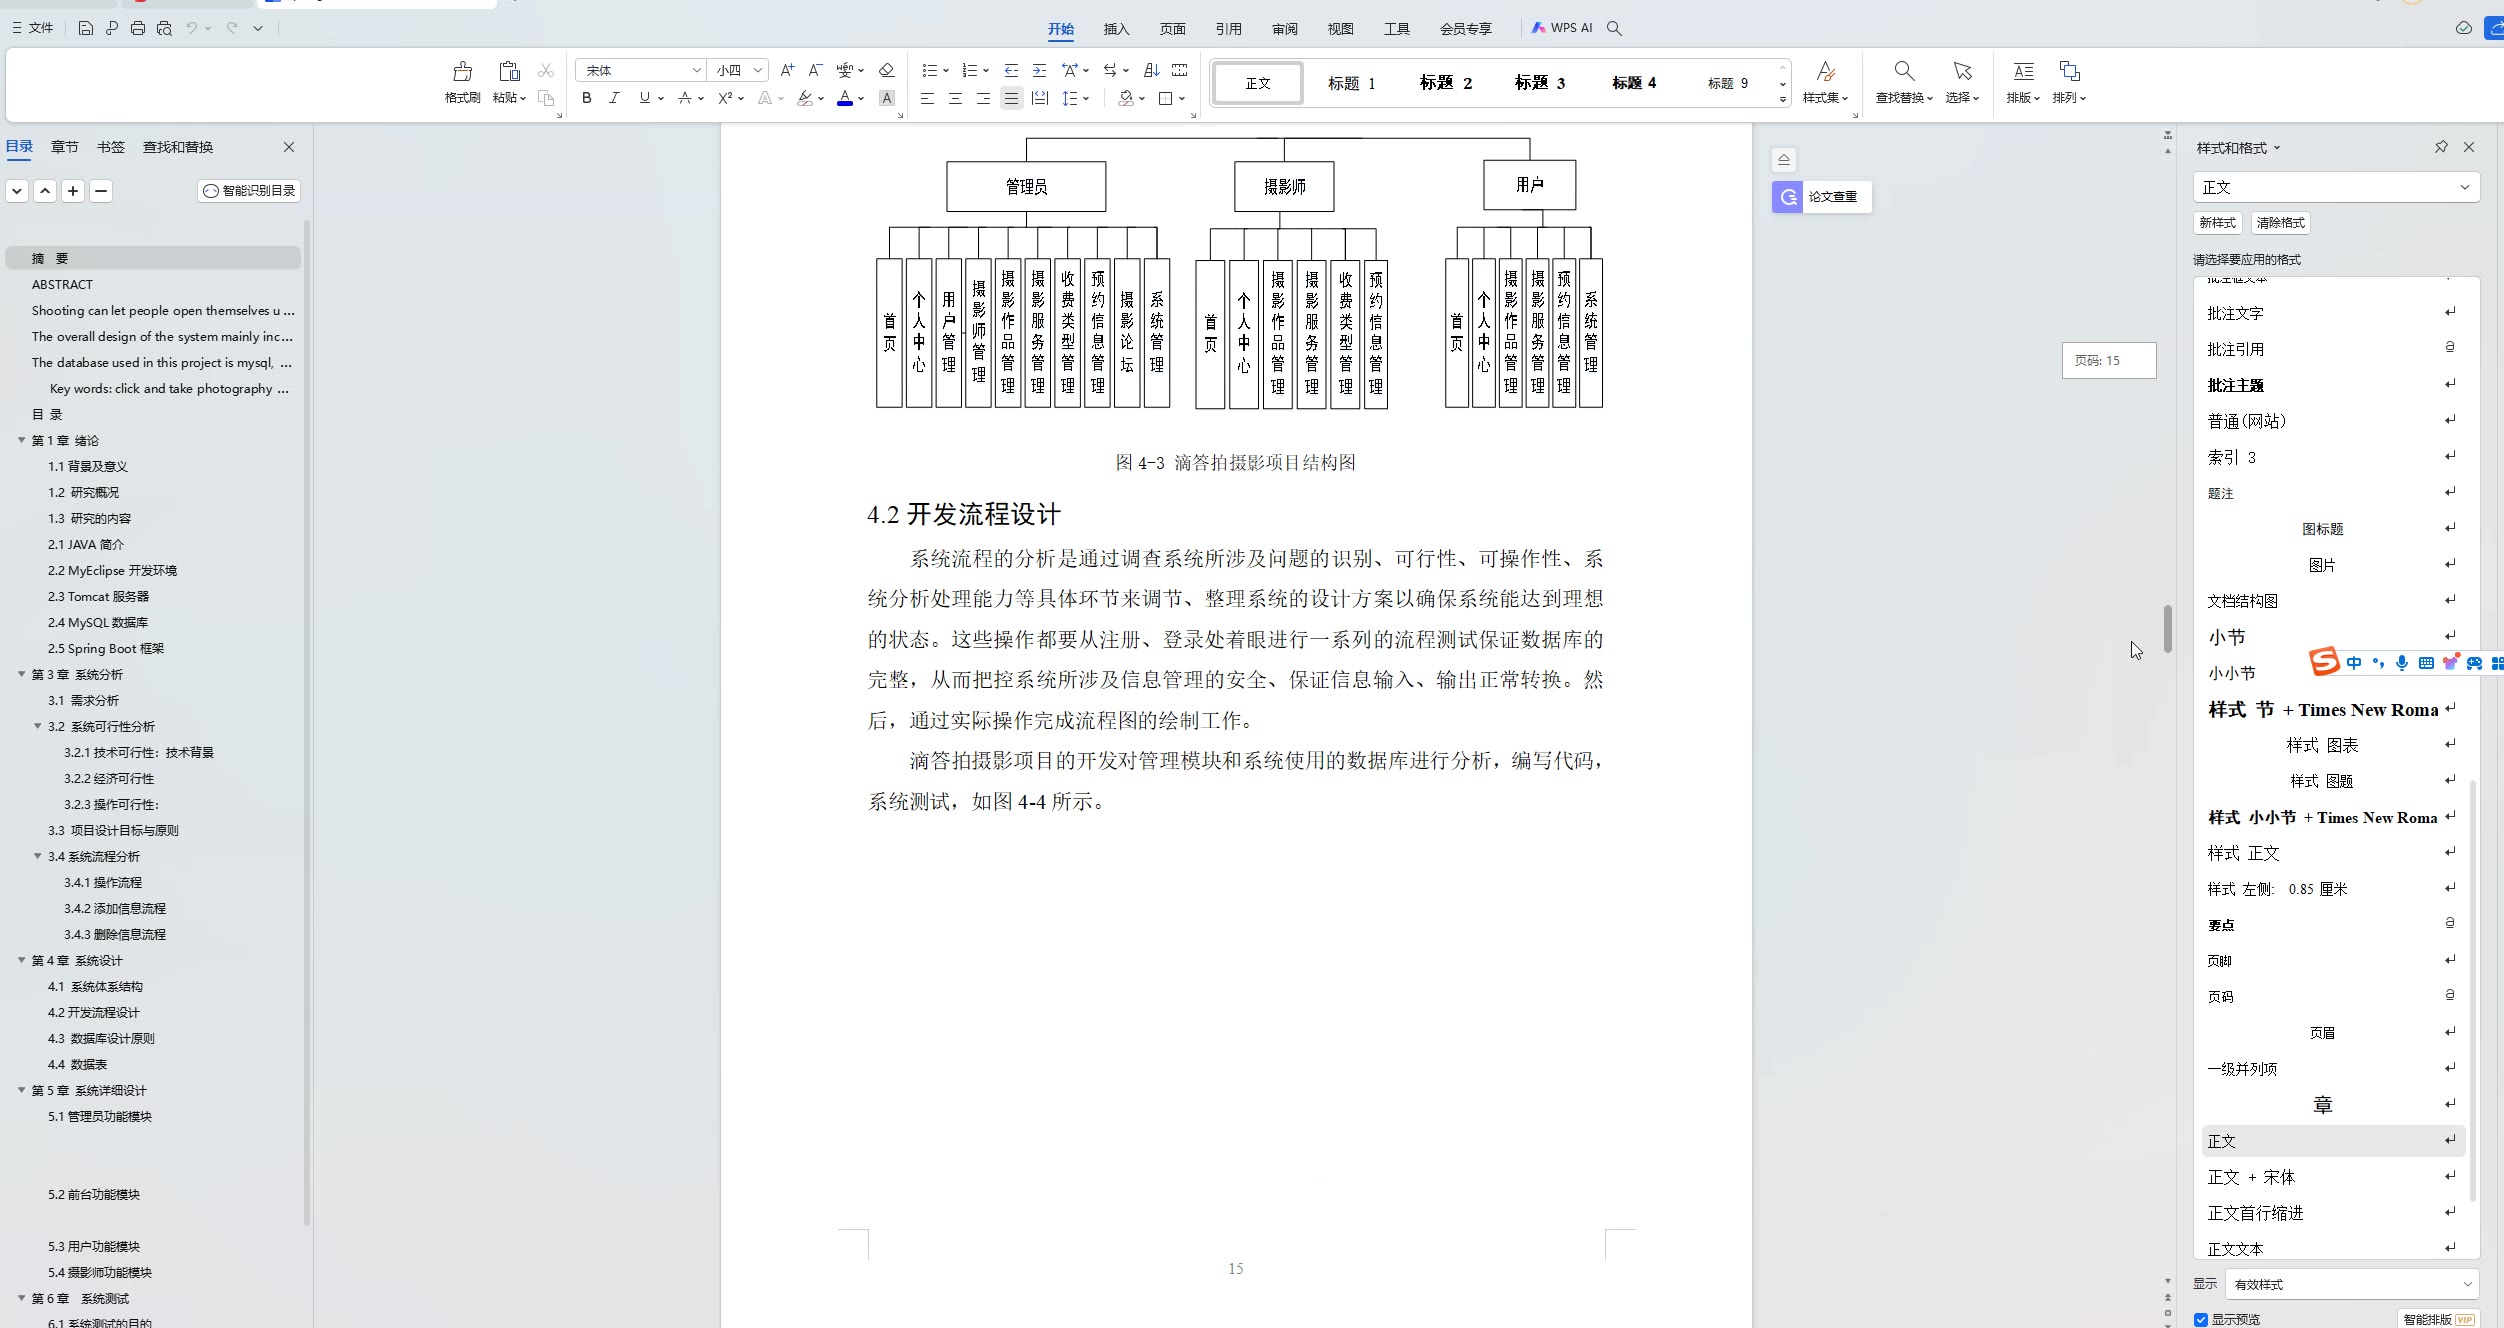
Task: Click the font color blue swatch button
Action: (x=845, y=98)
